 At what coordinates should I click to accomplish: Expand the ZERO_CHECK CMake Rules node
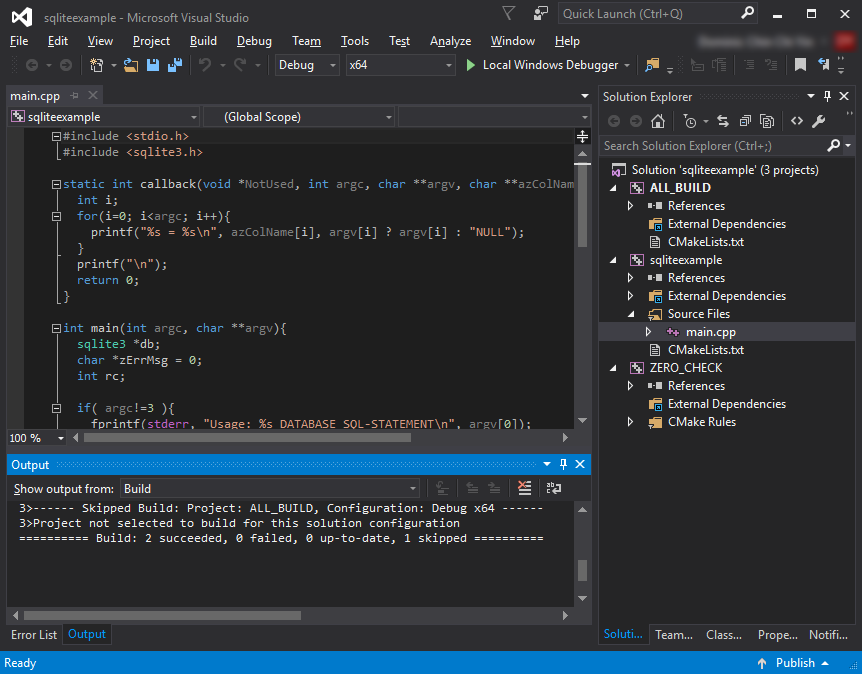click(x=630, y=422)
